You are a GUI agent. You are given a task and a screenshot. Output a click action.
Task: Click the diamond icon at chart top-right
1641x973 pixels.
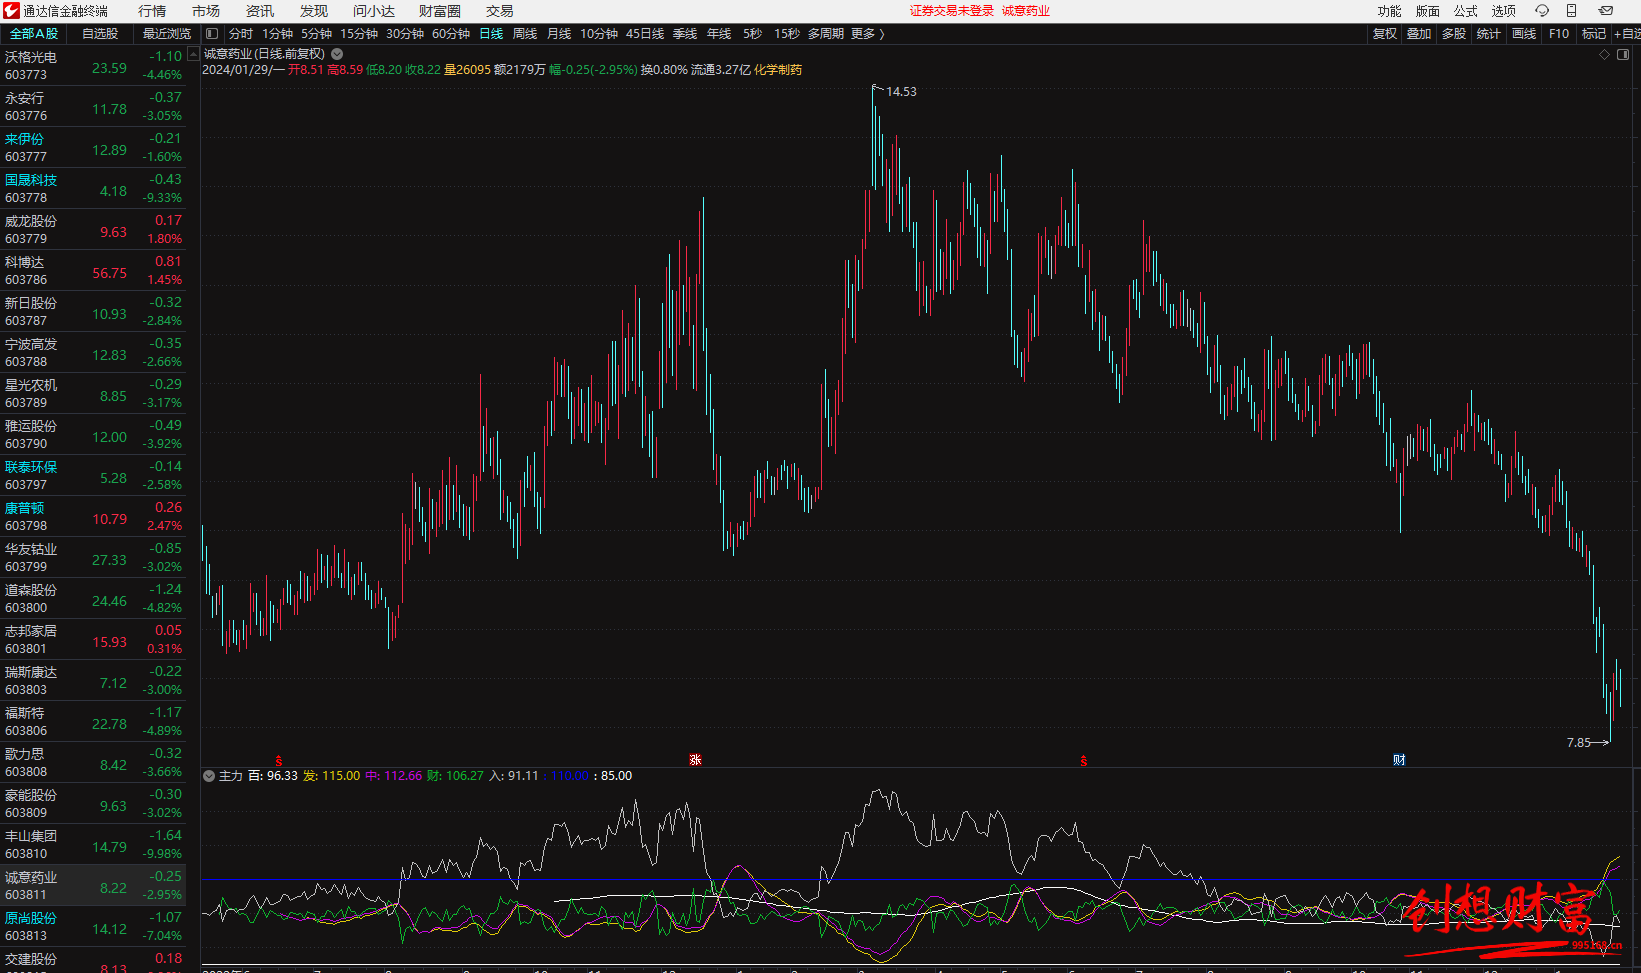(x=1605, y=54)
